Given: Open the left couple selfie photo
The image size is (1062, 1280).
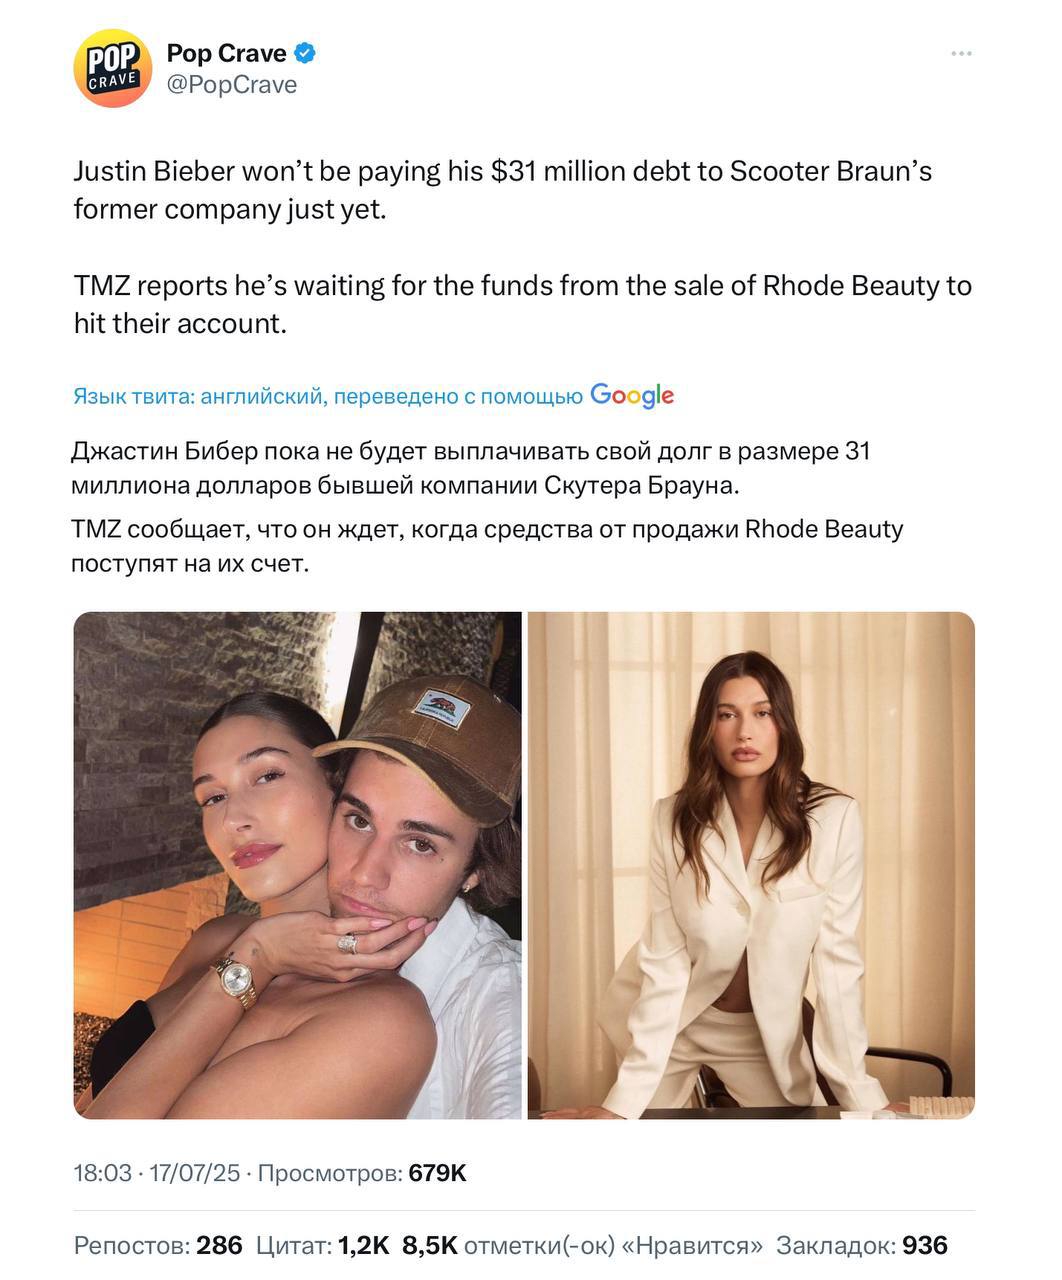Looking at the screenshot, I should (297, 865).
